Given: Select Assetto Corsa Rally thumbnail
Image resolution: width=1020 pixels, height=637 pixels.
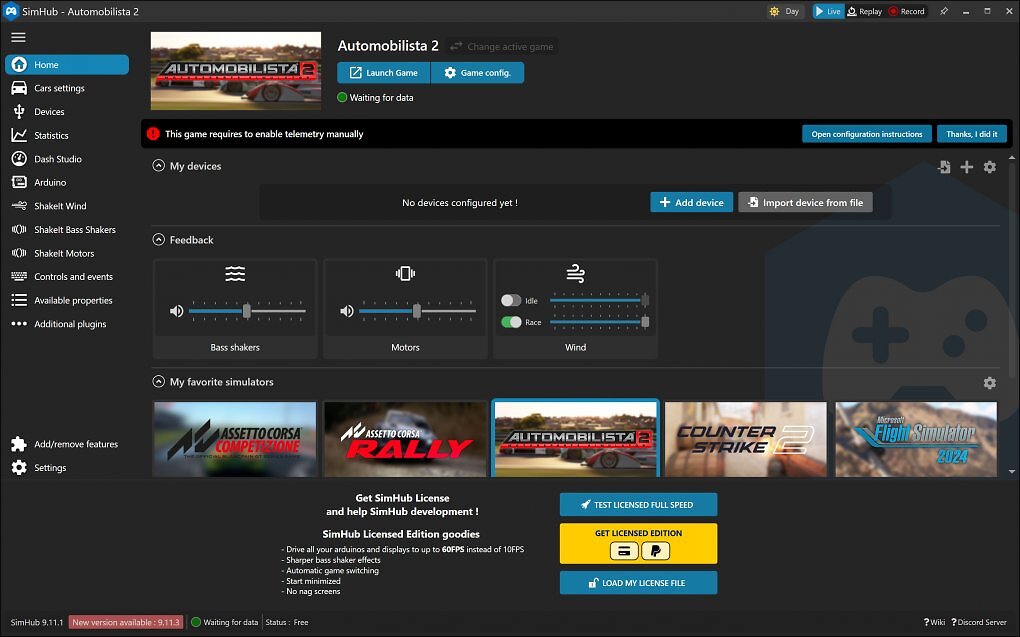Looking at the screenshot, I should click(x=405, y=439).
